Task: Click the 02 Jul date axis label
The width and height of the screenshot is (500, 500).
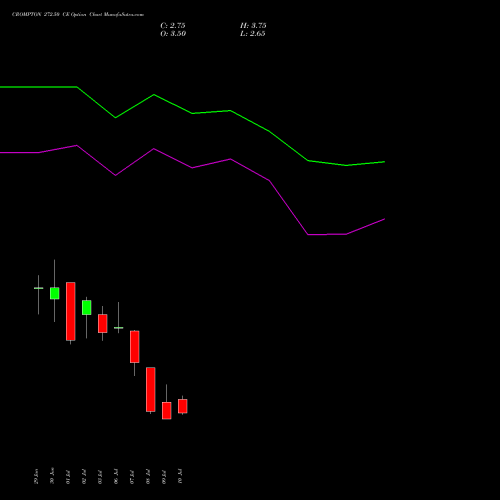Action: [84, 477]
